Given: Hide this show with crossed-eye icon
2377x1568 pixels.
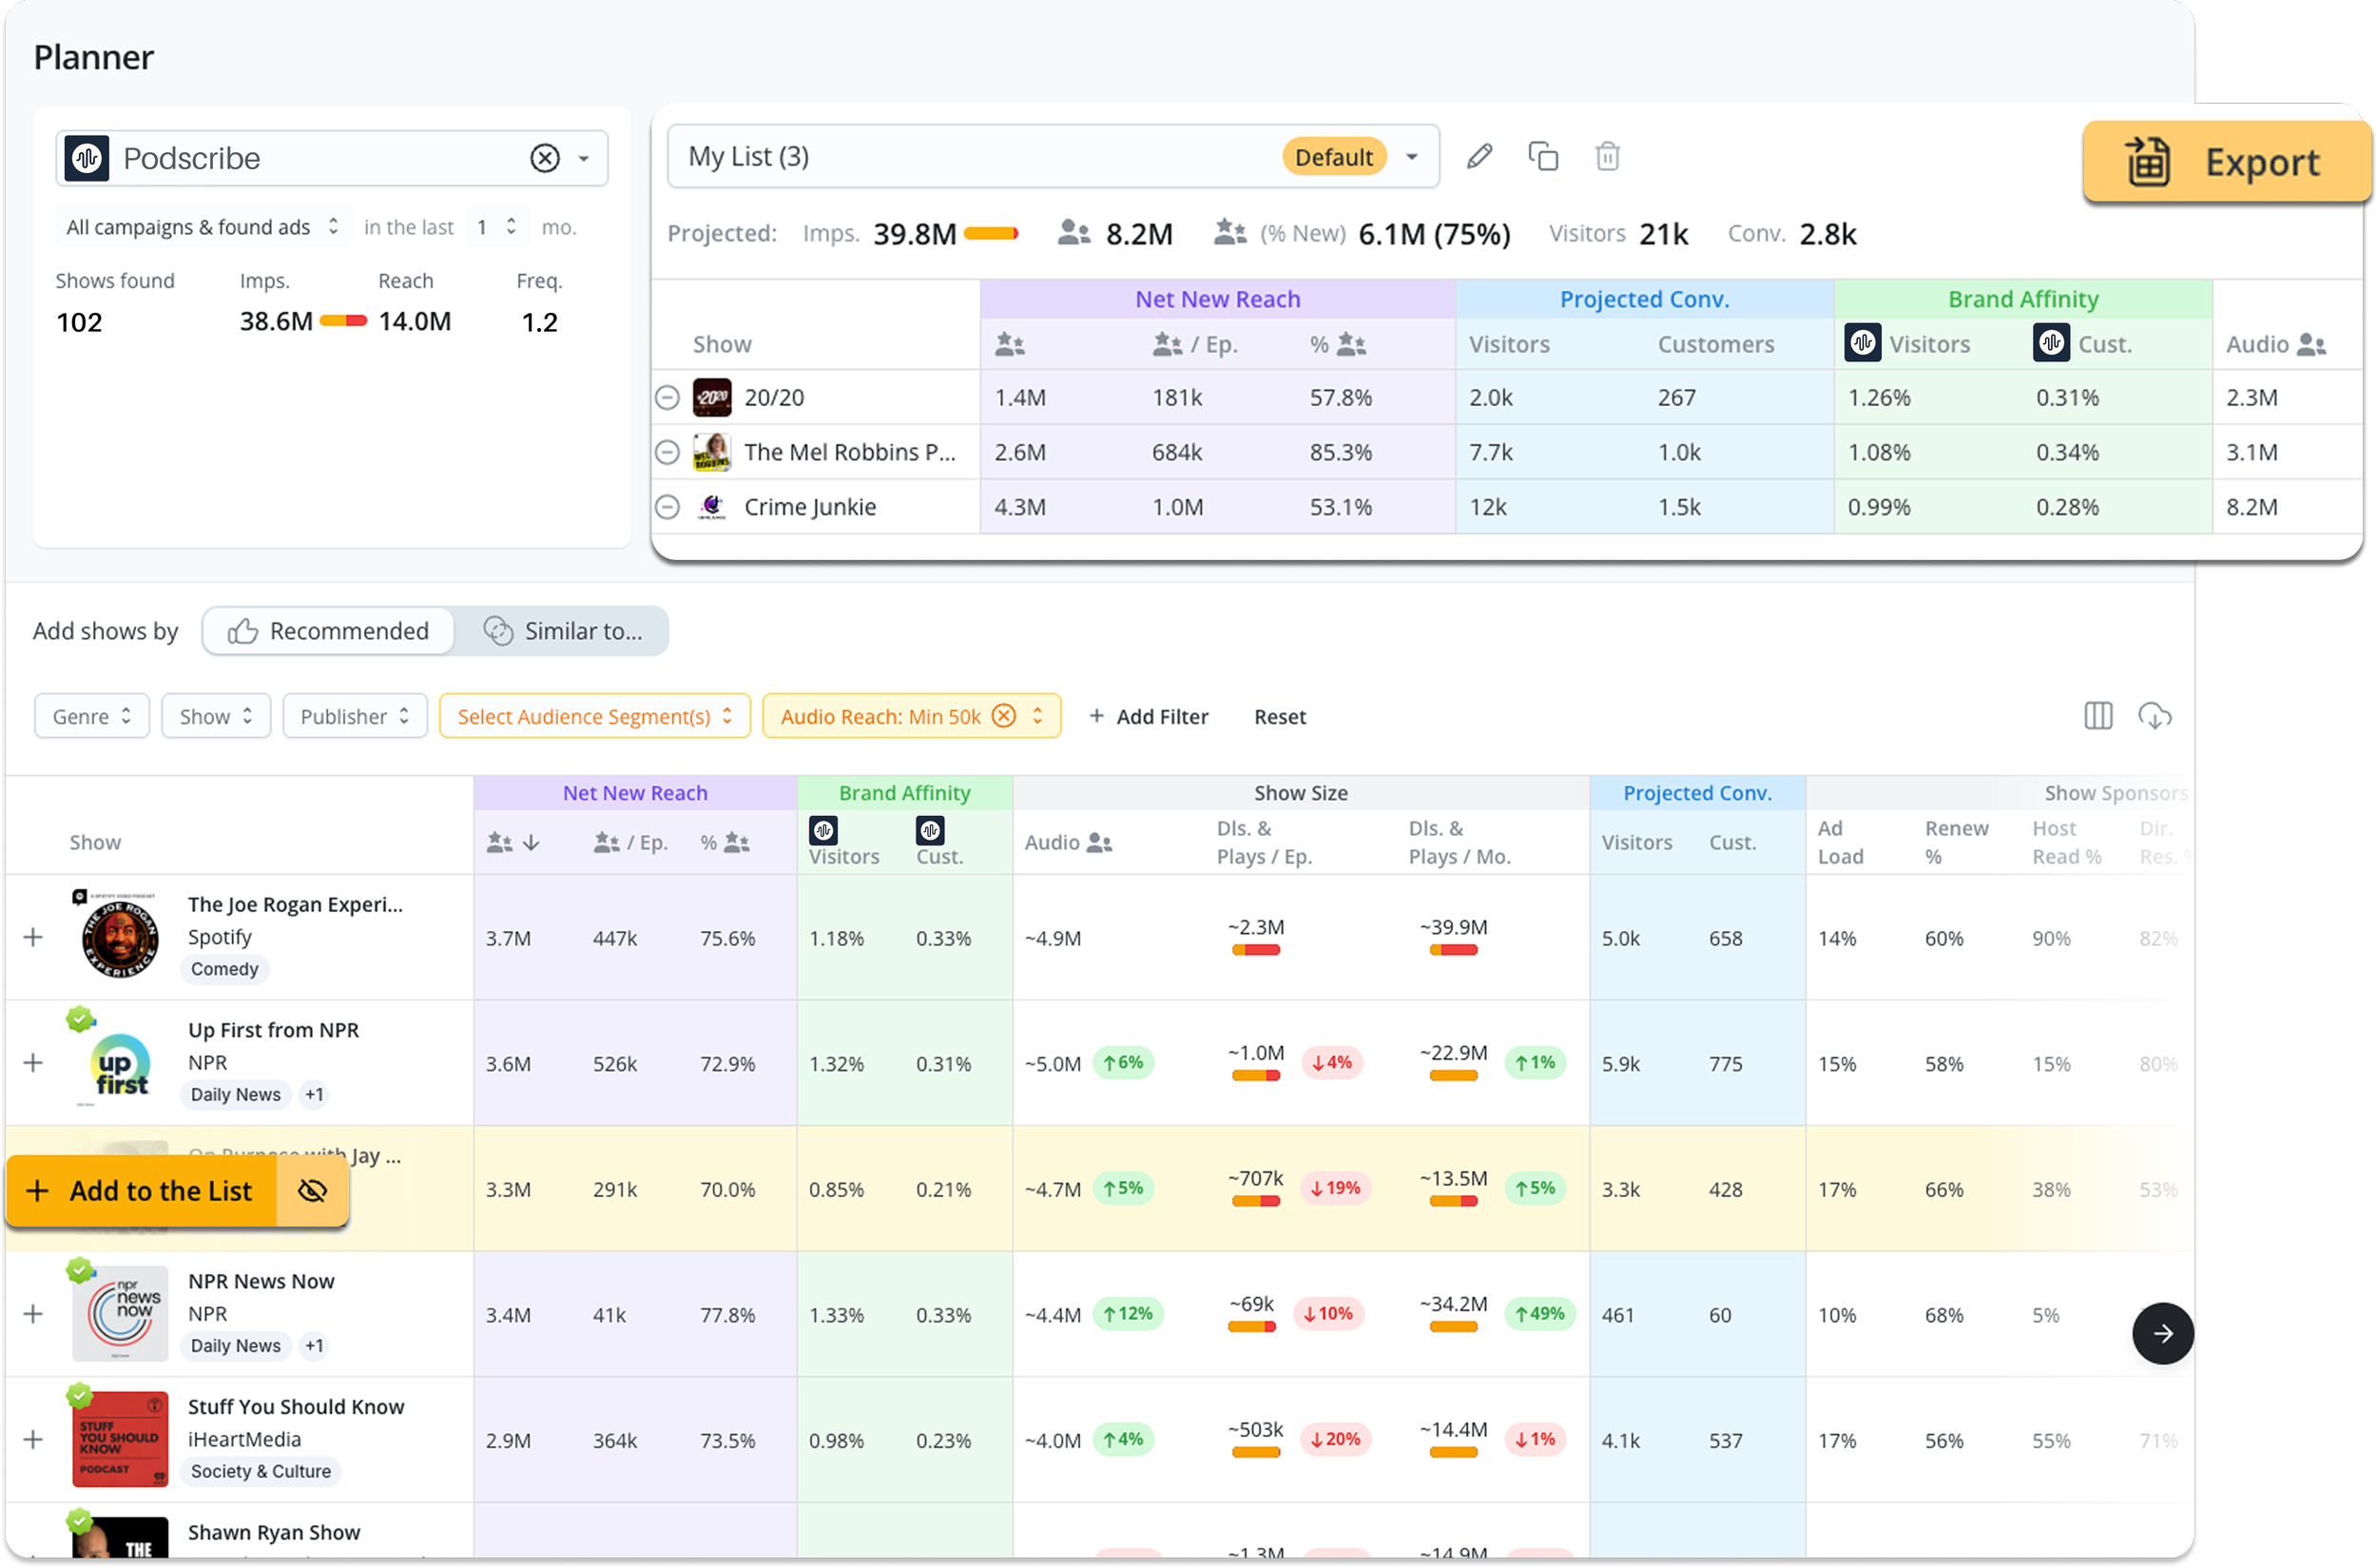Looking at the screenshot, I should pyautogui.click(x=313, y=1190).
